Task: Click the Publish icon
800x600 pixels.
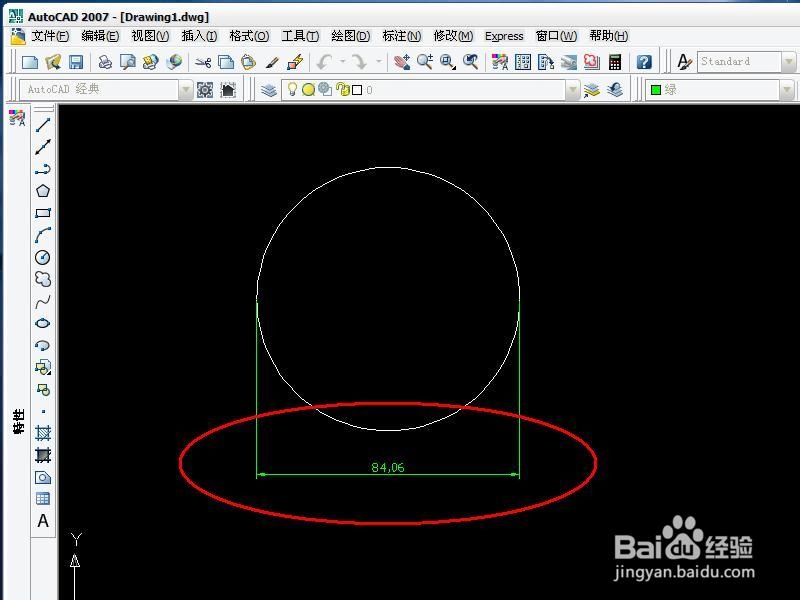Action: pyautogui.click(x=151, y=62)
